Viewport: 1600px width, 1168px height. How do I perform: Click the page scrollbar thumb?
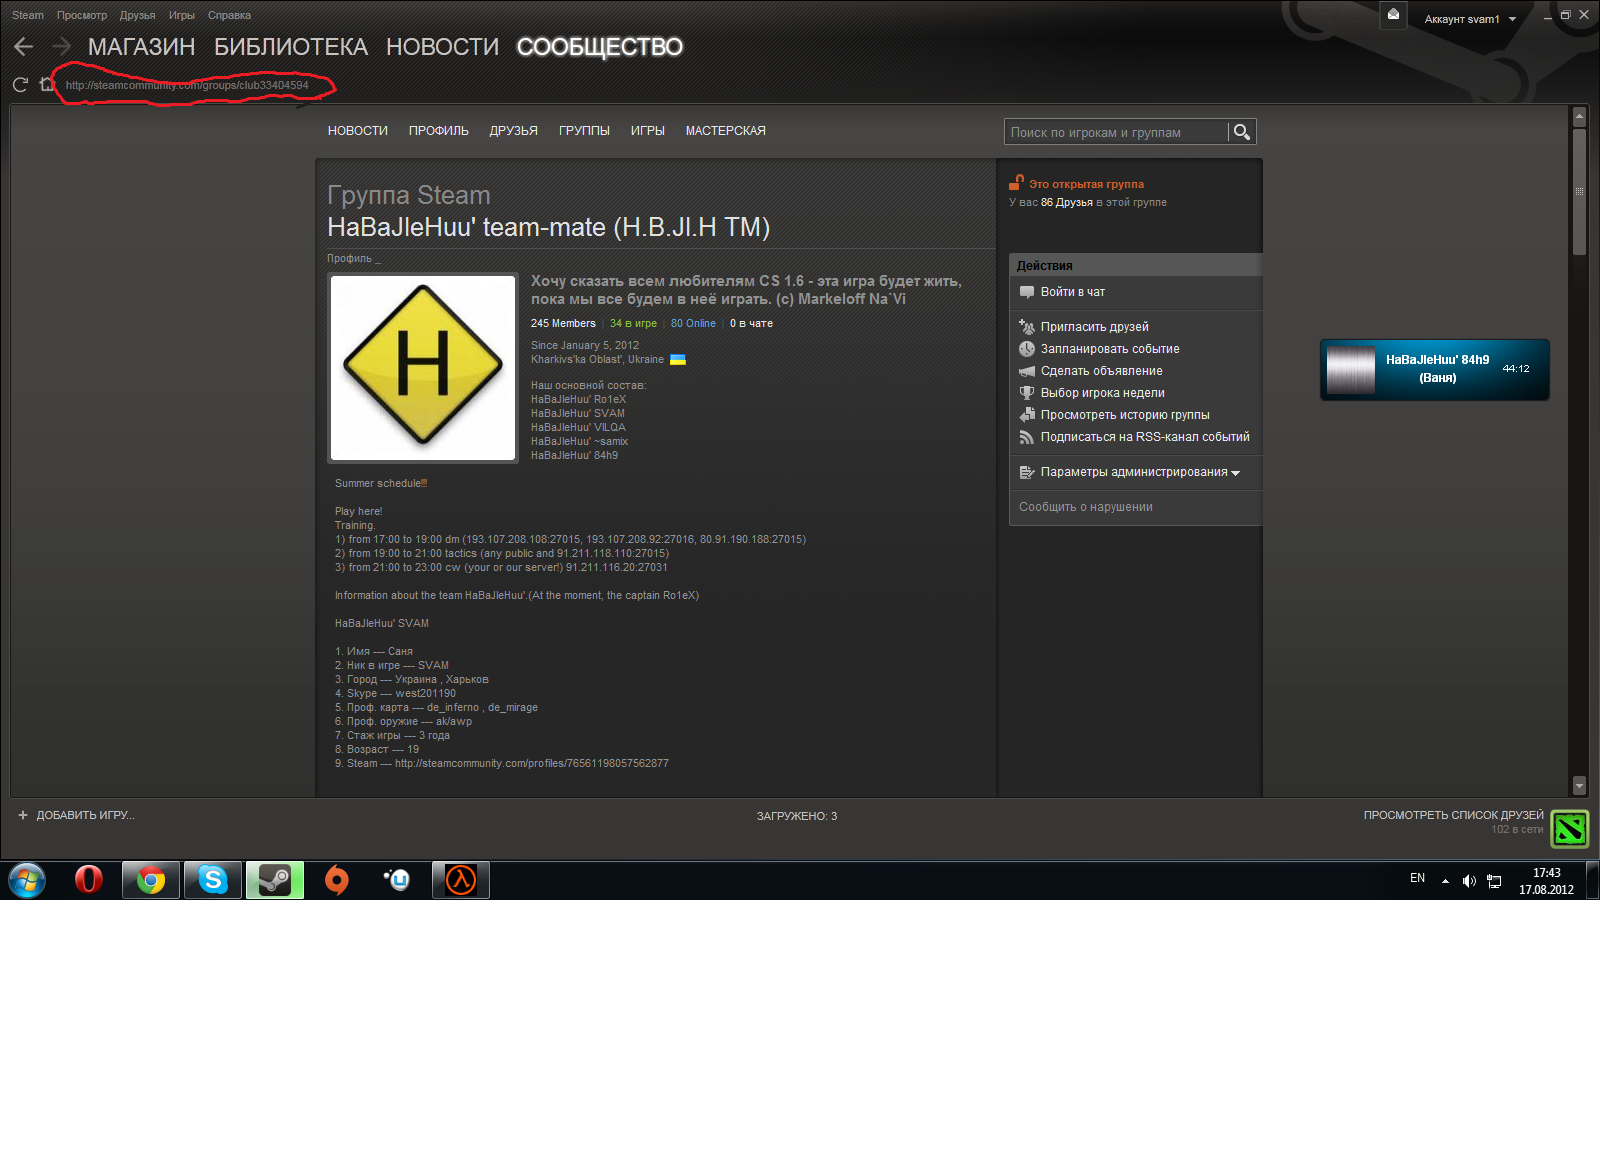pyautogui.click(x=1580, y=192)
